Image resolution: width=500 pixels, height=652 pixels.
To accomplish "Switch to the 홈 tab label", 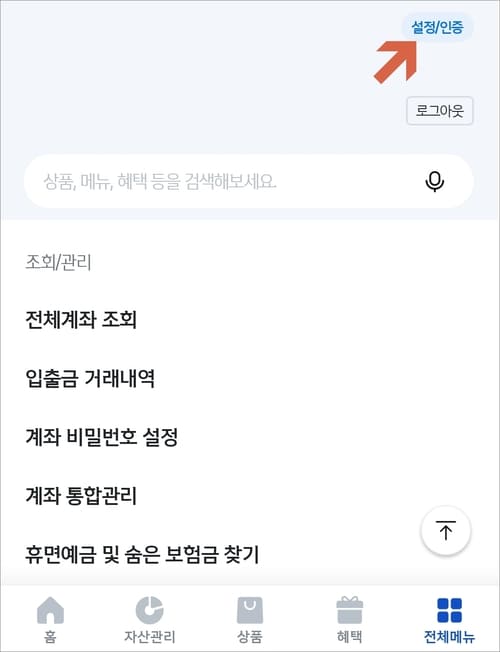I will [x=50, y=637].
